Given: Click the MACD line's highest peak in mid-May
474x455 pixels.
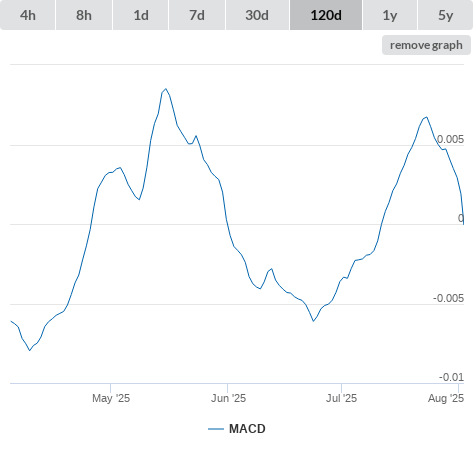Looking at the screenshot, I should point(166,89).
